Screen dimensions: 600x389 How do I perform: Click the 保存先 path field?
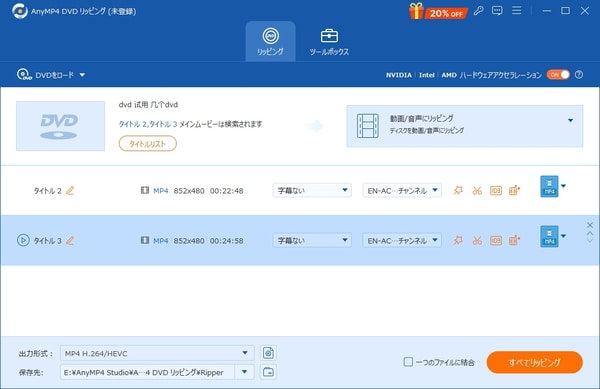pos(147,372)
